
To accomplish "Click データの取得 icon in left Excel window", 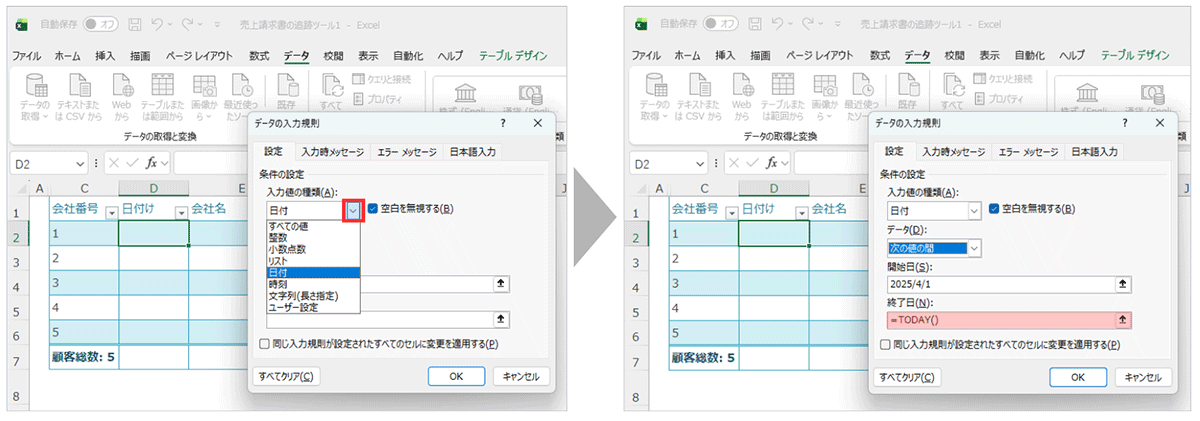I will click(x=36, y=86).
